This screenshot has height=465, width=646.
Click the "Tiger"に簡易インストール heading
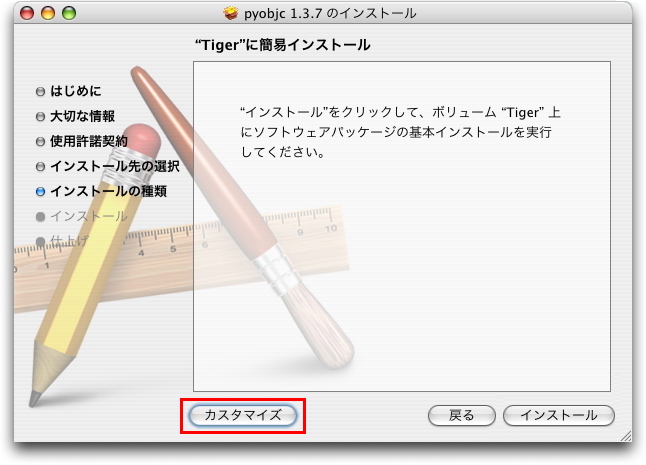(283, 45)
